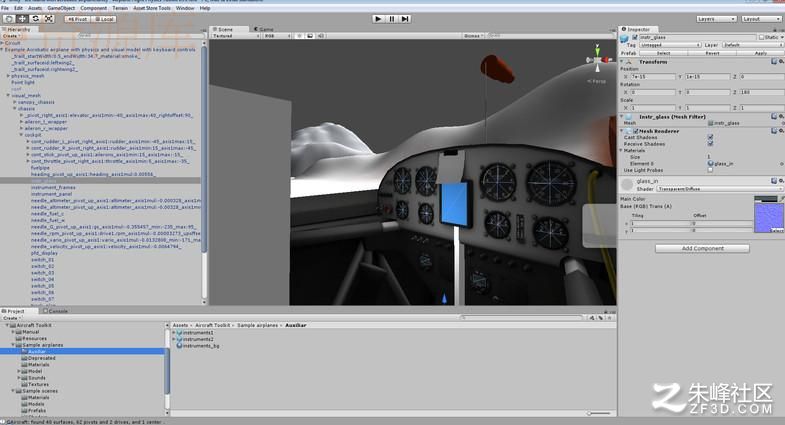Expand the Model folder in Project
Viewport: 785px width, 425px height.
coord(19,371)
